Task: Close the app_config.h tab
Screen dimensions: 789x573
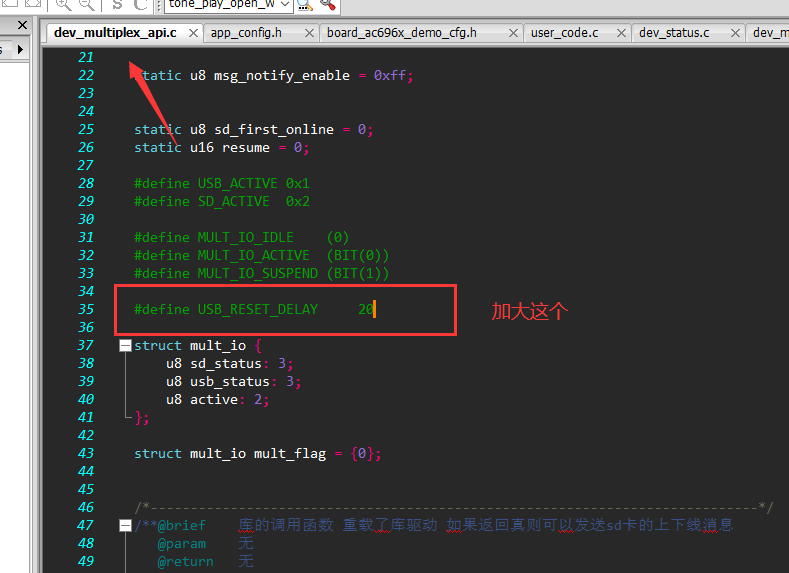Action: click(x=309, y=33)
